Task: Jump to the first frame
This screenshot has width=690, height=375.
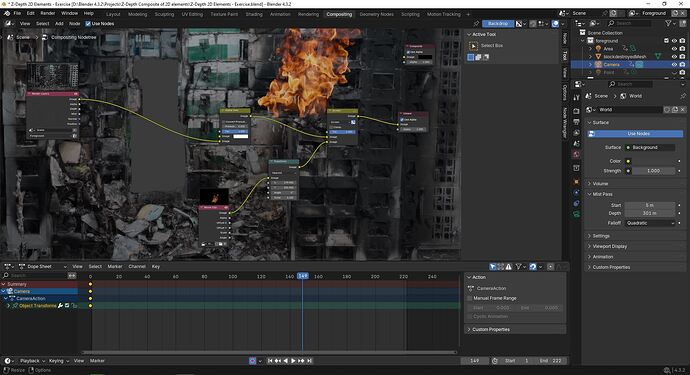Action: (x=270, y=360)
